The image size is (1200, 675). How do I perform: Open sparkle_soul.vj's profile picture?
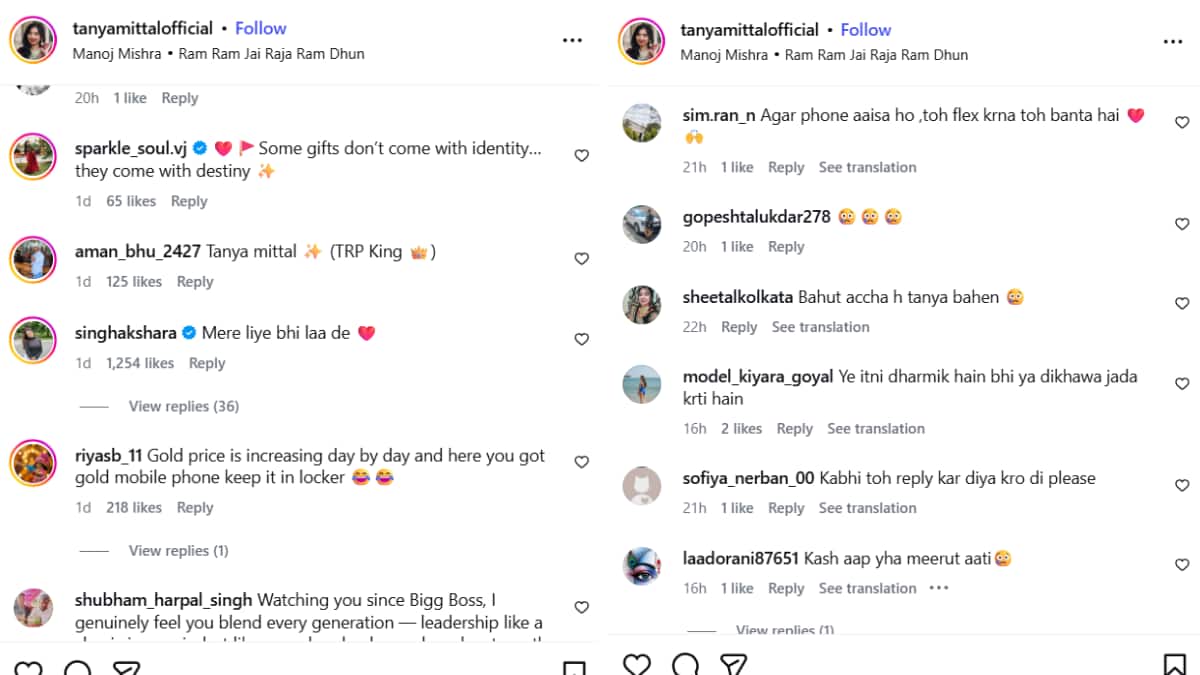33,158
